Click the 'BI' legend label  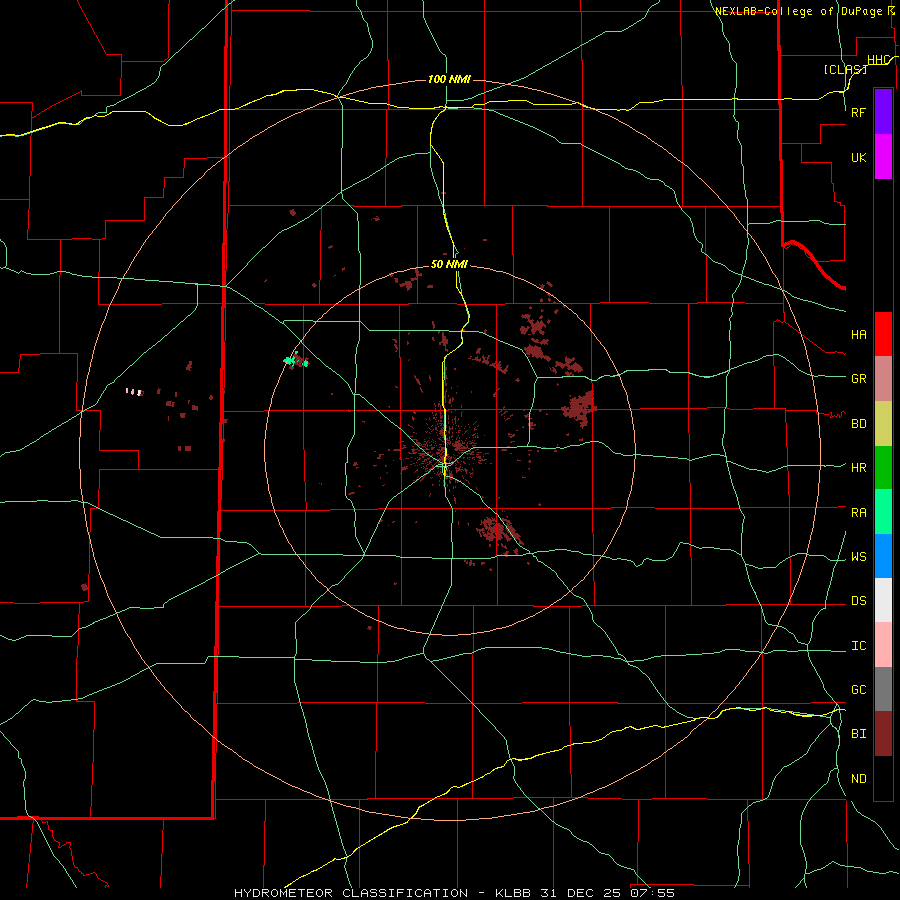click(859, 734)
